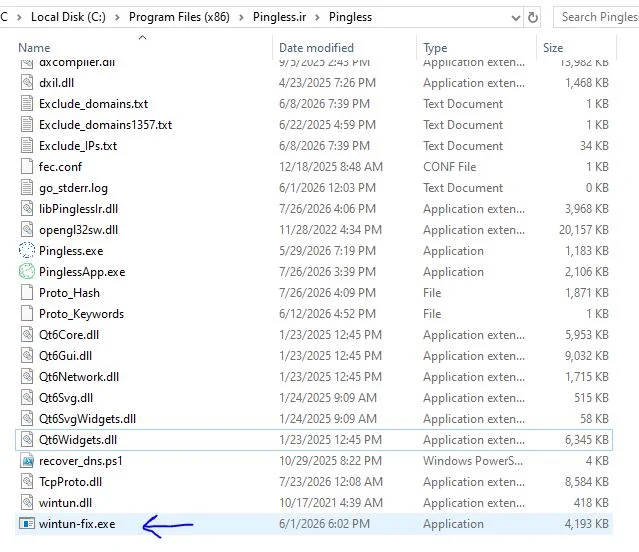Jump to Pingless.ir breadcrumb folder
The width and height of the screenshot is (639, 552).
(x=280, y=17)
